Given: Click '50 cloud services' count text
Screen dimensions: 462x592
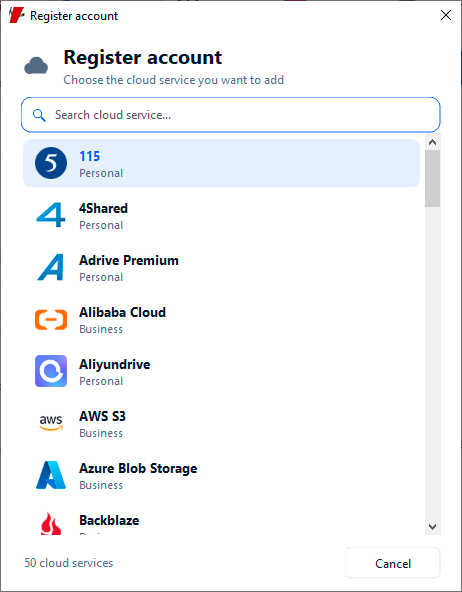Looking at the screenshot, I should [x=69, y=563].
